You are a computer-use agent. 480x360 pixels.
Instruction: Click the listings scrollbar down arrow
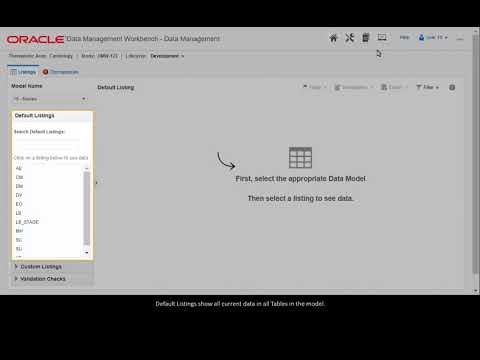click(x=87, y=253)
